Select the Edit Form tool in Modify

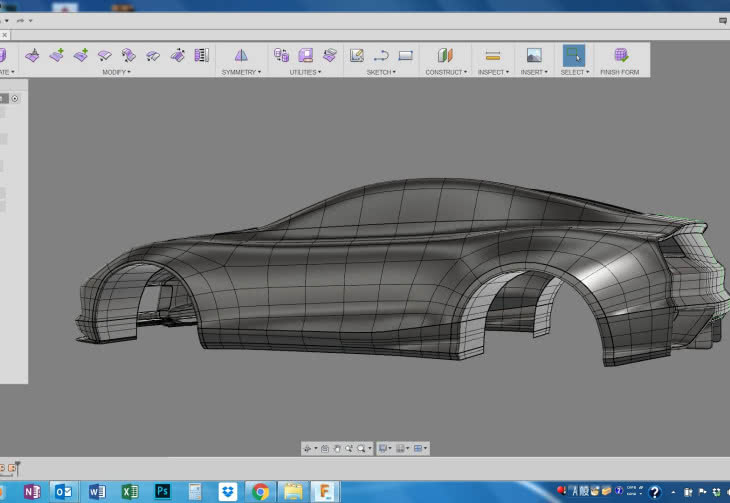[x=32, y=55]
